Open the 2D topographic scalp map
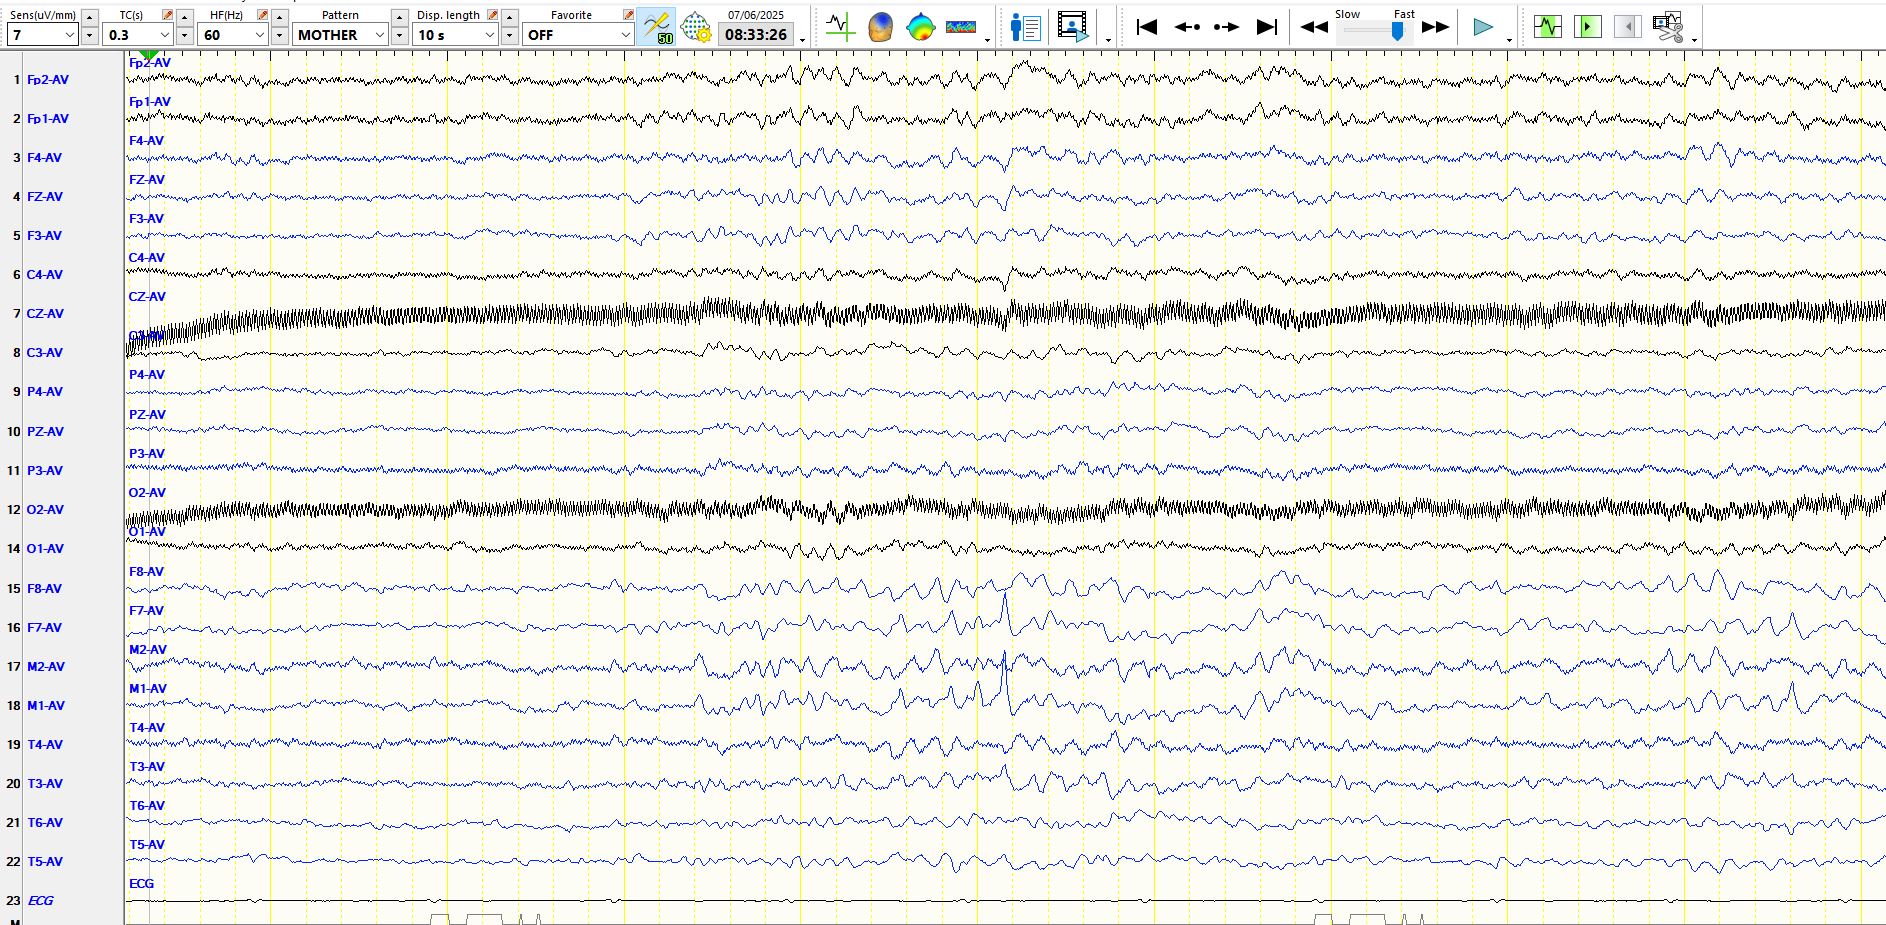The height and width of the screenshot is (925, 1886). (x=920, y=27)
